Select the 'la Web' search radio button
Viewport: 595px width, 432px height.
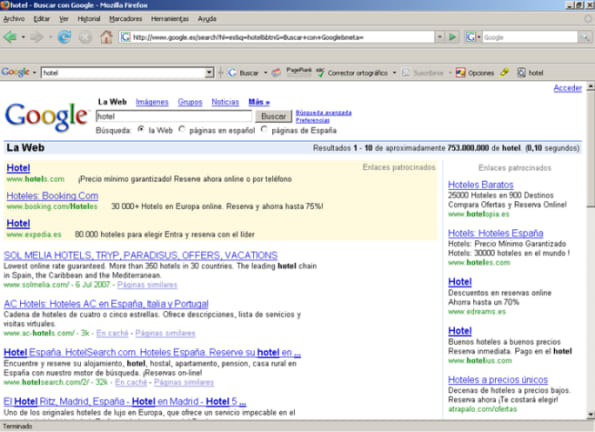click(x=141, y=129)
